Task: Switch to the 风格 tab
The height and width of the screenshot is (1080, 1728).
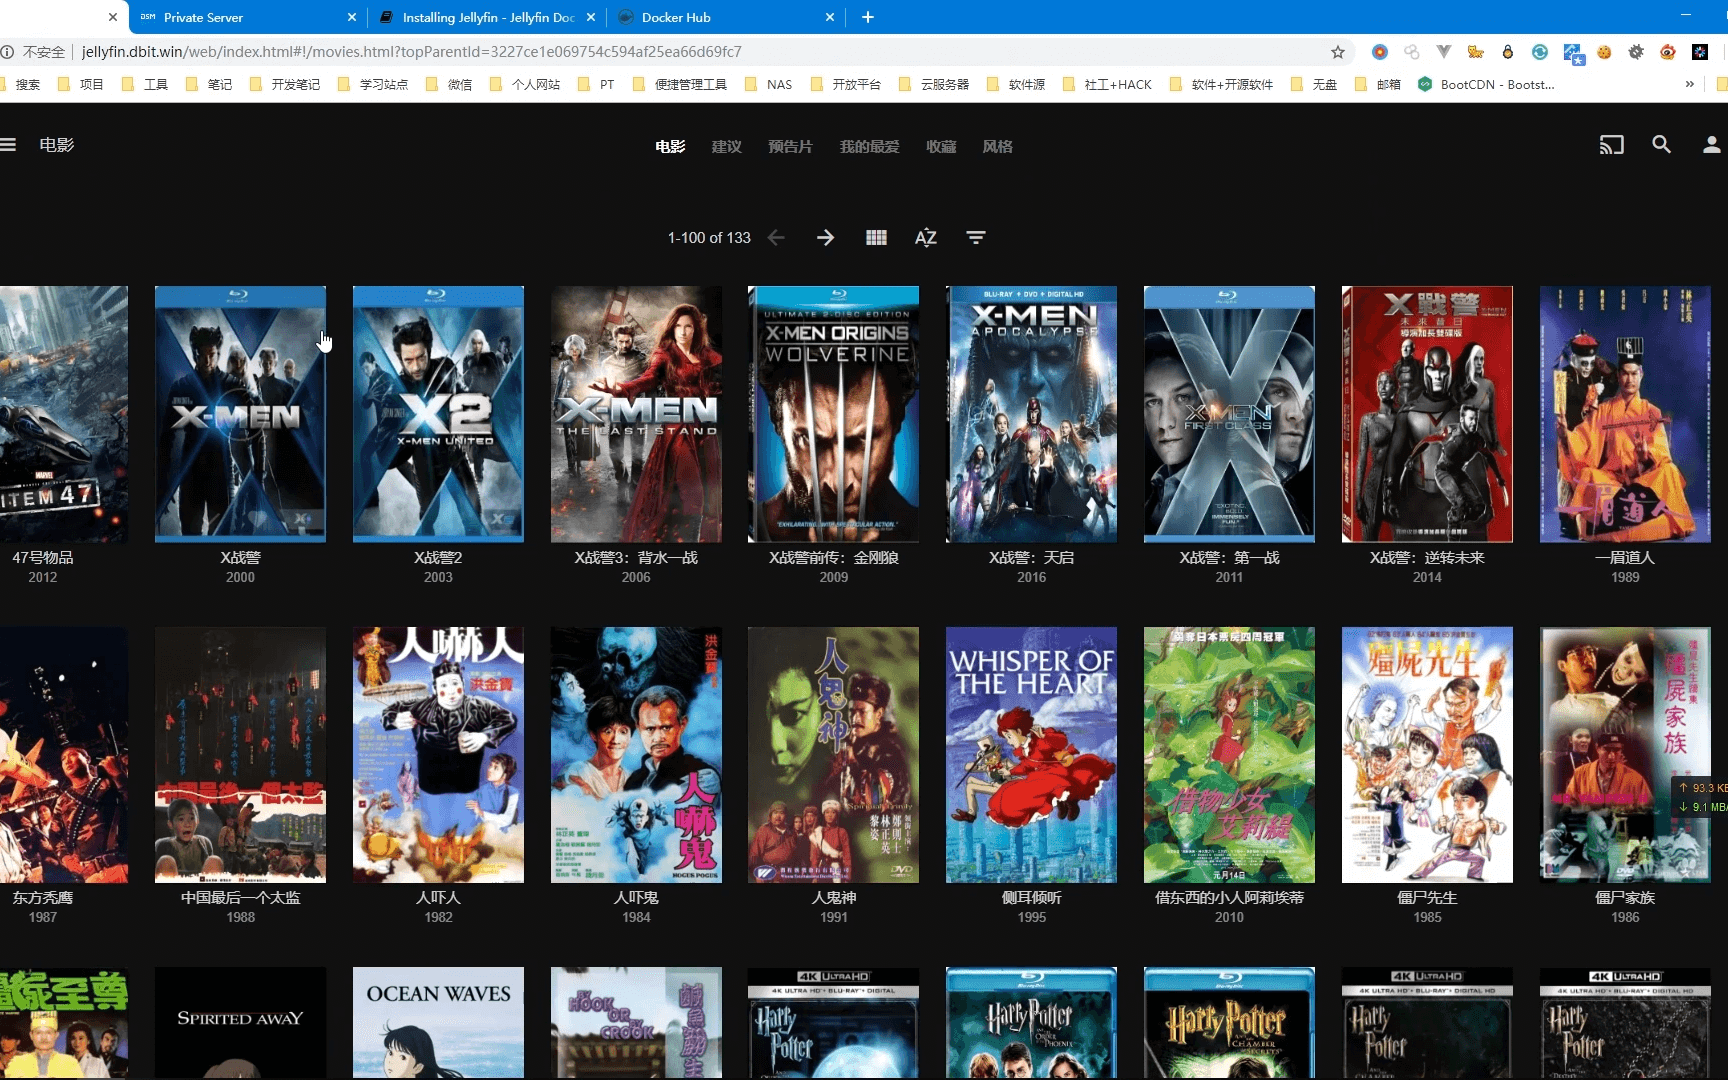Action: tap(997, 146)
